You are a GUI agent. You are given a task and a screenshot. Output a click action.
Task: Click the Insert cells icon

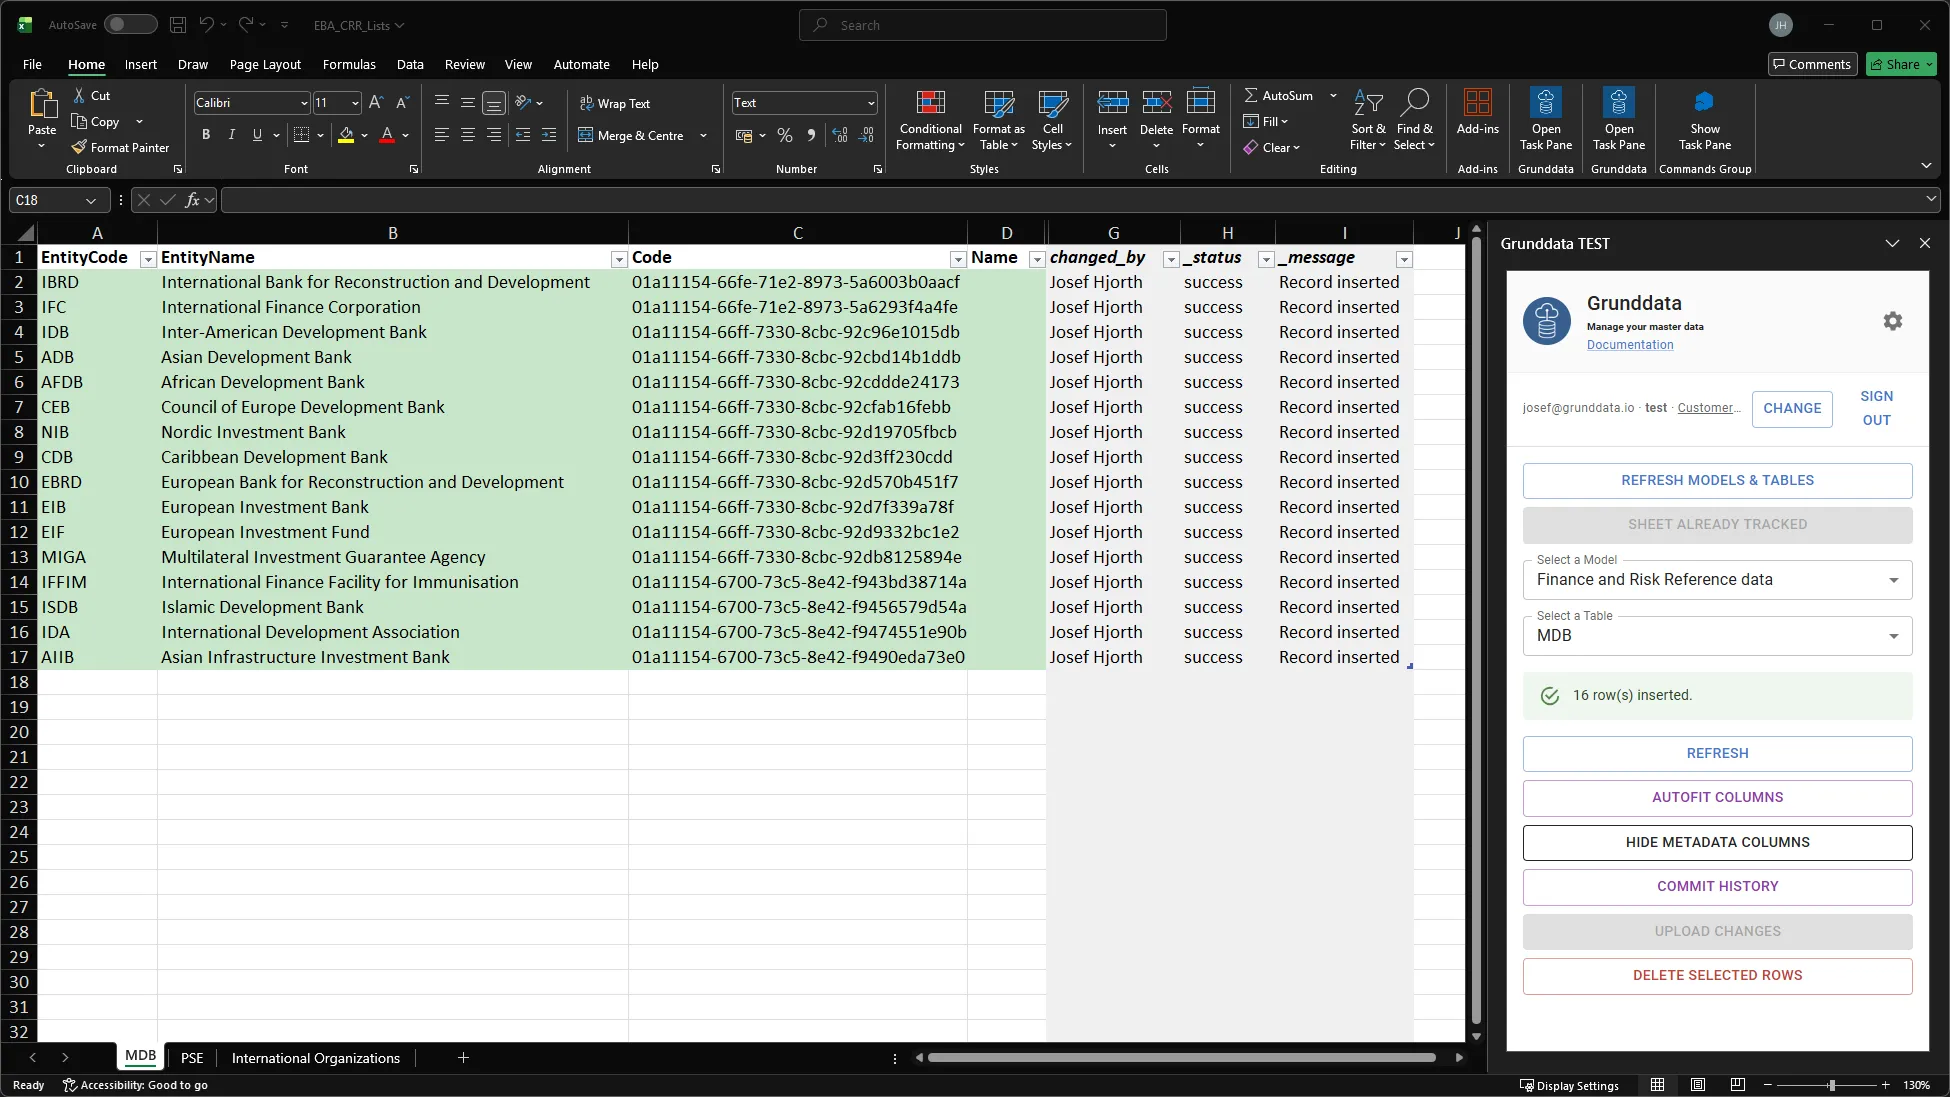[x=1112, y=102]
